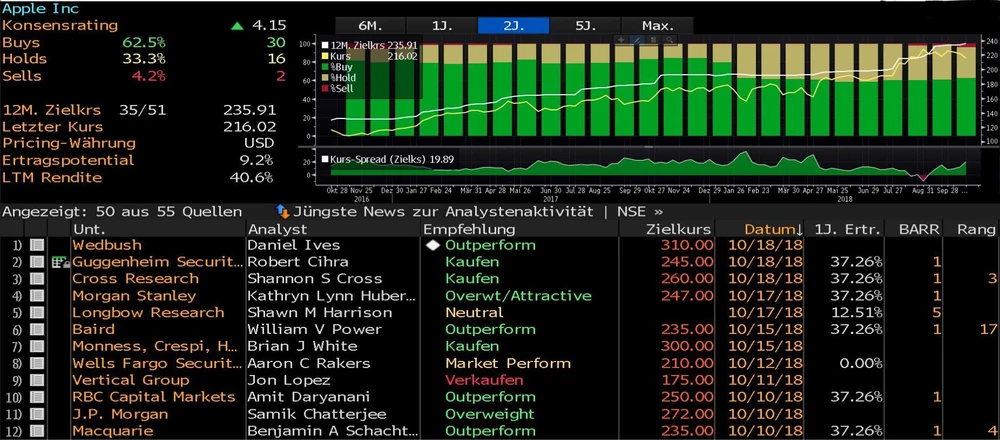1000x440 pixels.
Task: Click the document icon for Morgan Stanley
Action: (37, 296)
